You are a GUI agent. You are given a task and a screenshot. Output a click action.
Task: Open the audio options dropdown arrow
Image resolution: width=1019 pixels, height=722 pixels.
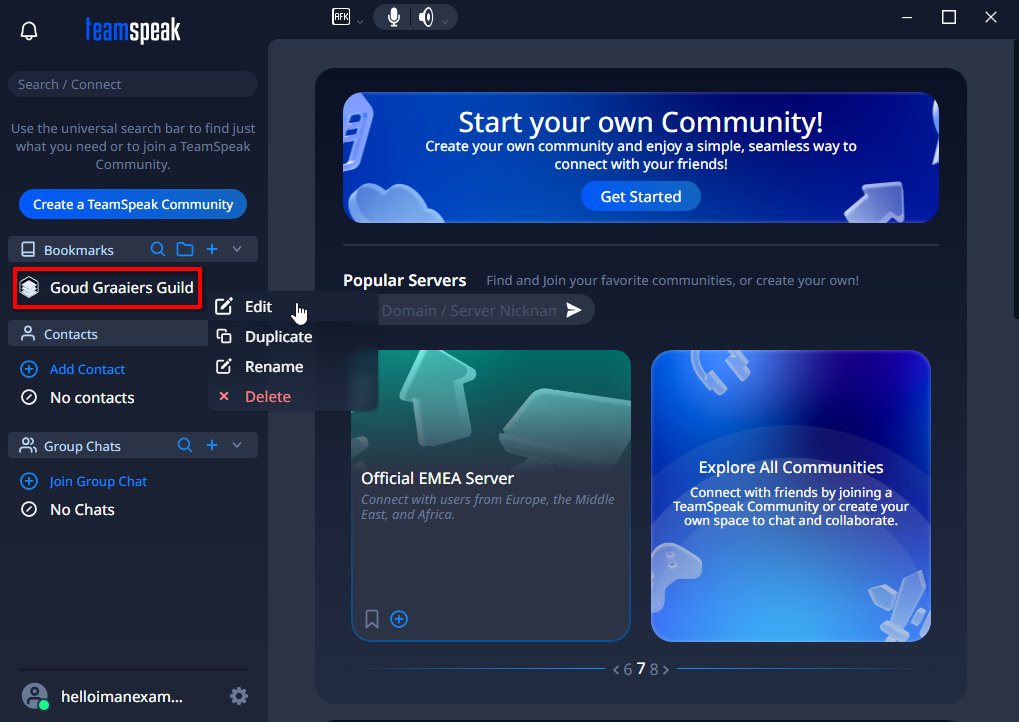[x=445, y=22]
